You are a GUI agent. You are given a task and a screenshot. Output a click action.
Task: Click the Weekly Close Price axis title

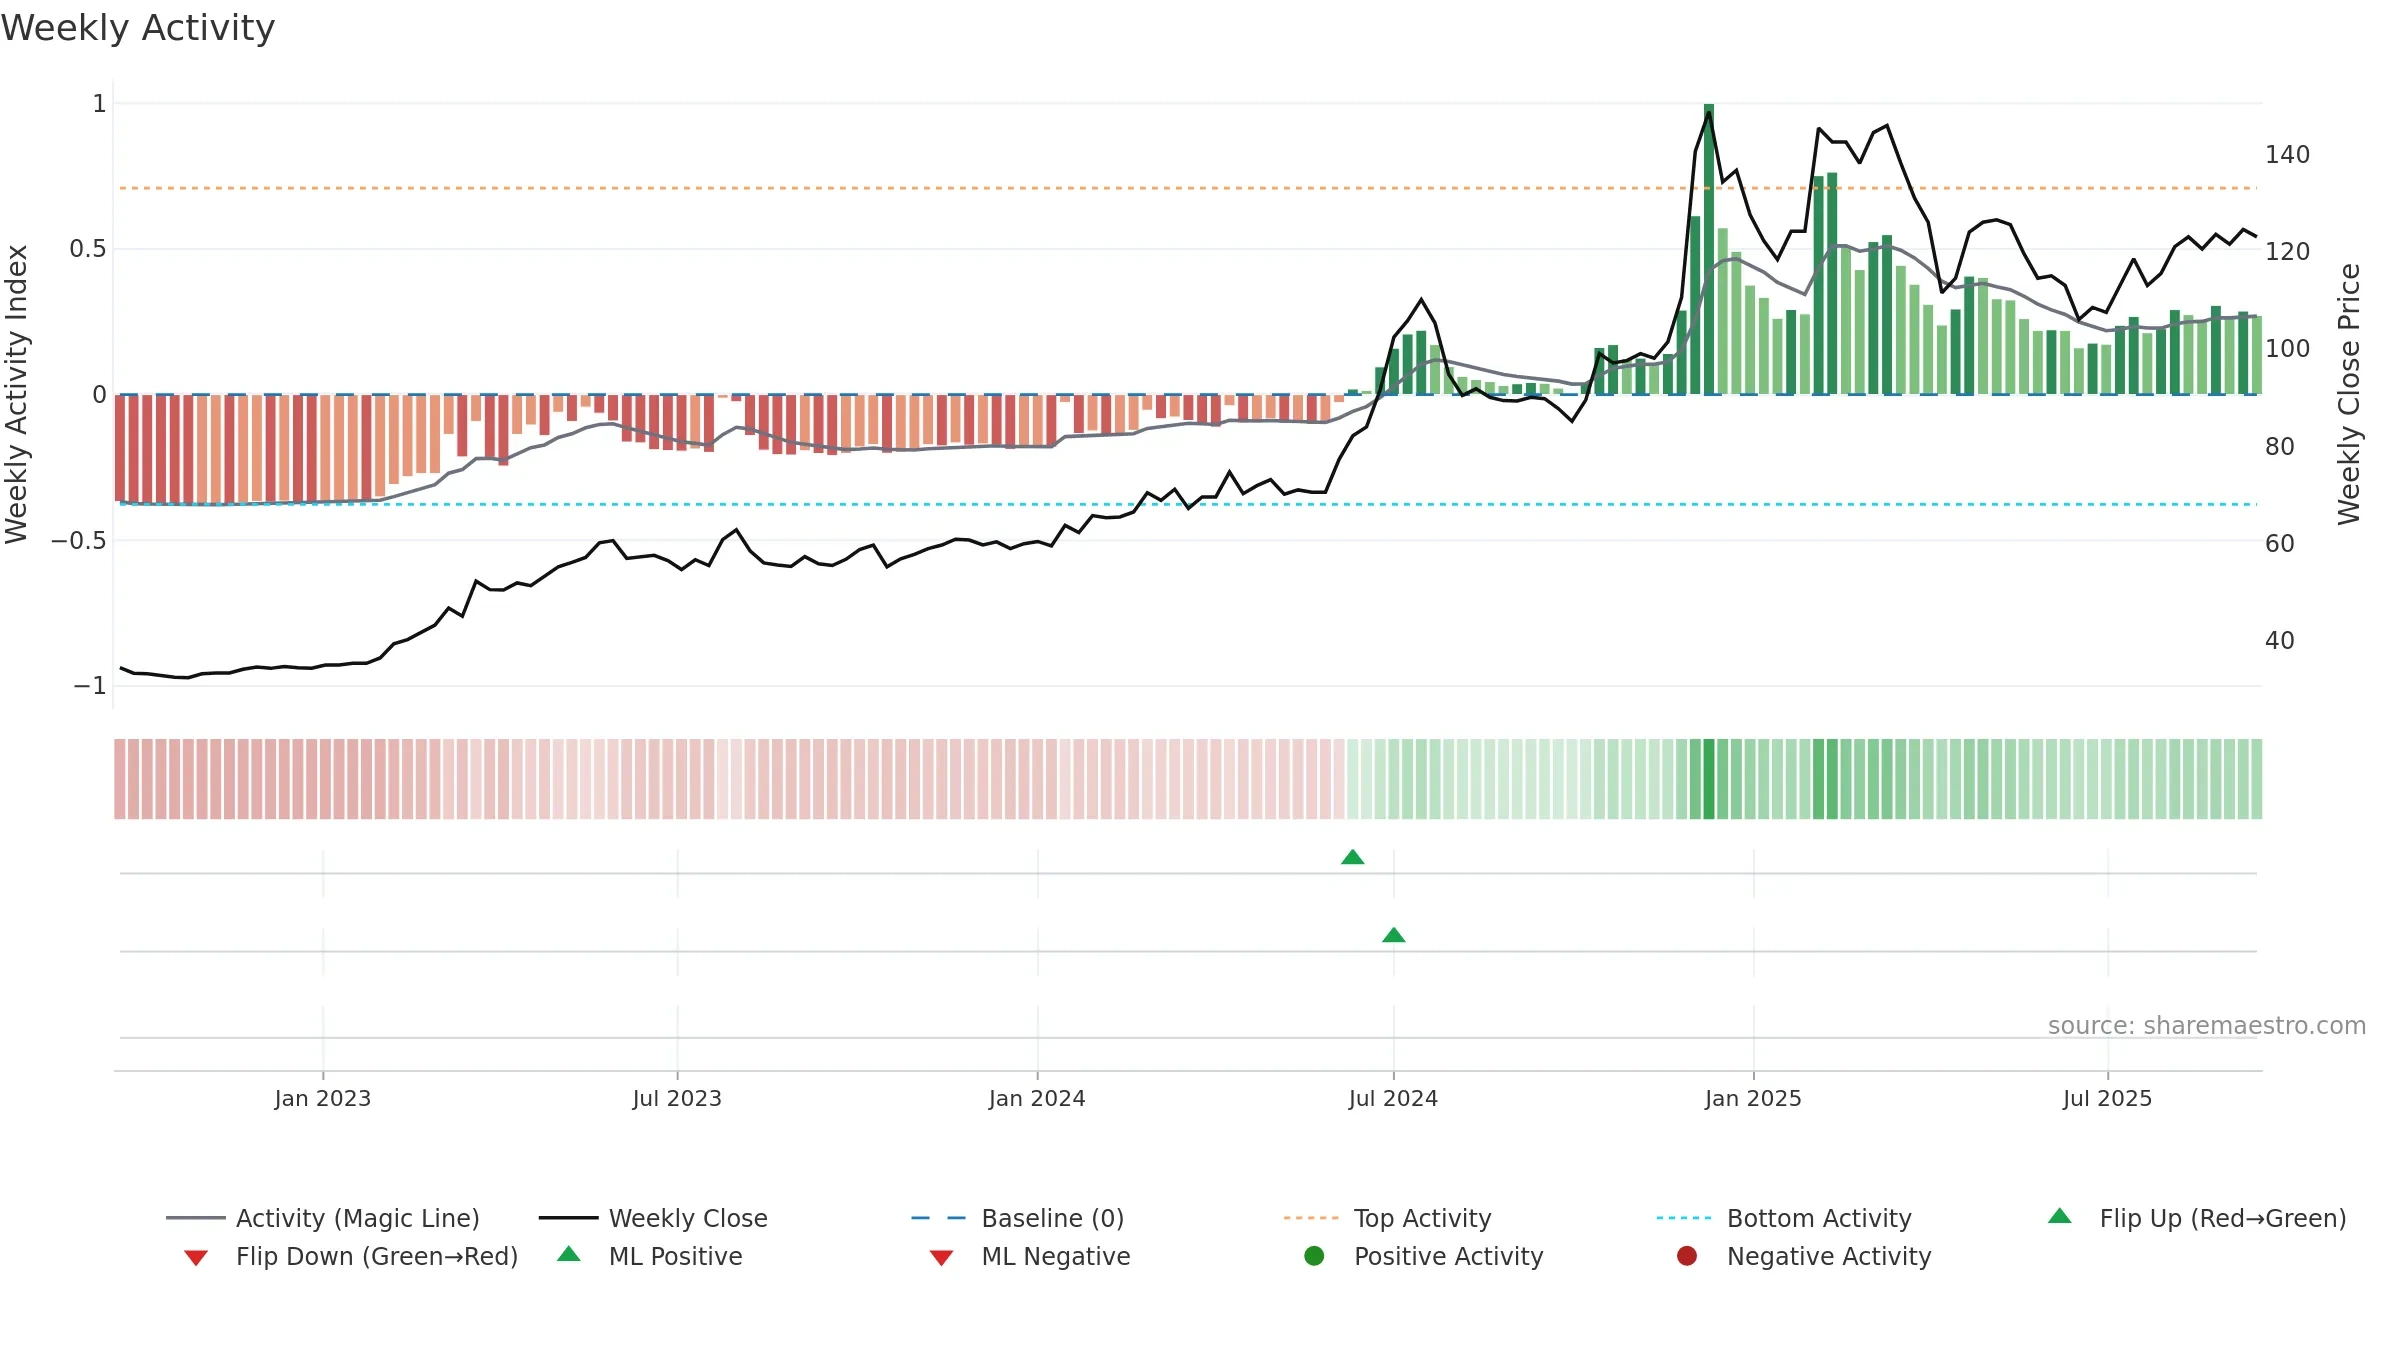2349,394
